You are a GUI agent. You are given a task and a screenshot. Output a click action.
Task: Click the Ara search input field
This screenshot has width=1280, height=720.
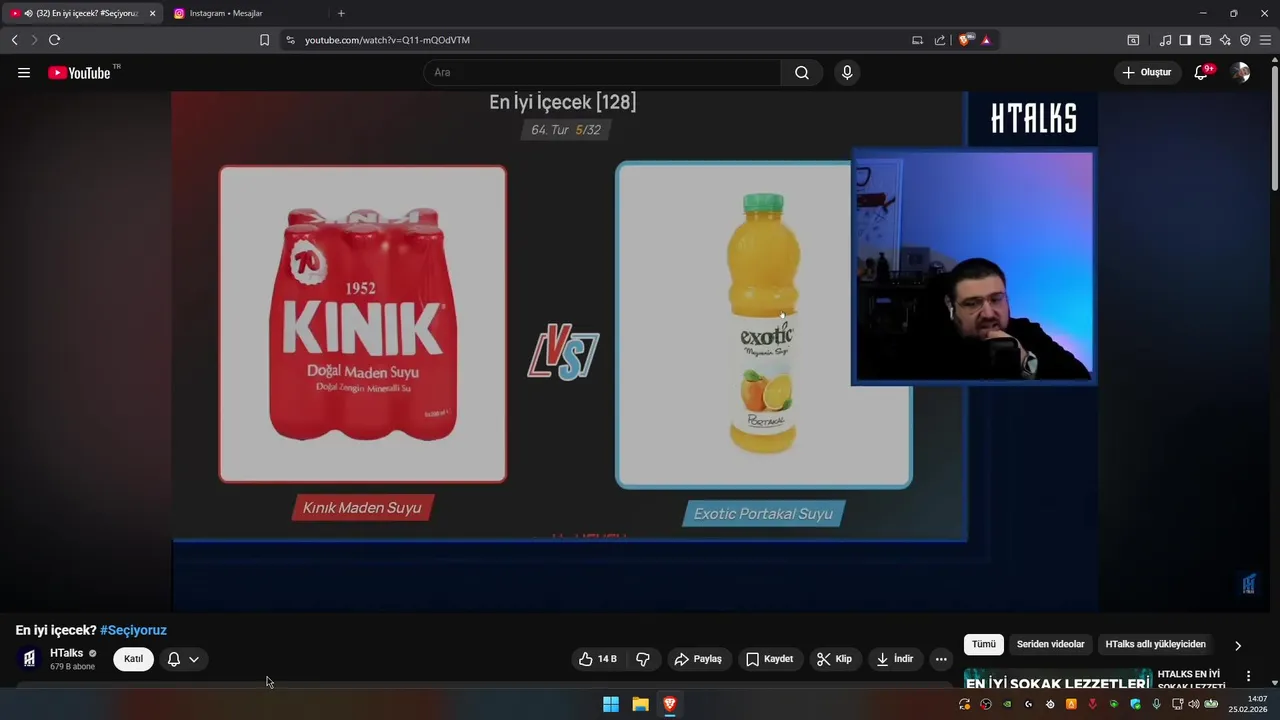click(602, 72)
